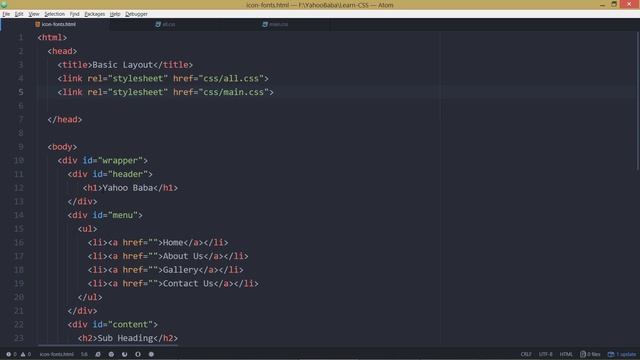
Task: Open the Selection menu
Action: [x=54, y=14]
